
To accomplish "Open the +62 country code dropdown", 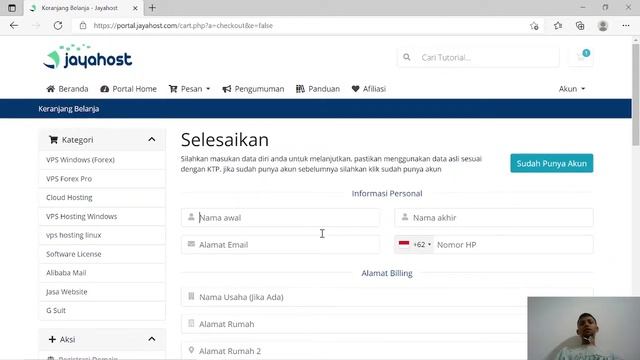I will [415, 244].
